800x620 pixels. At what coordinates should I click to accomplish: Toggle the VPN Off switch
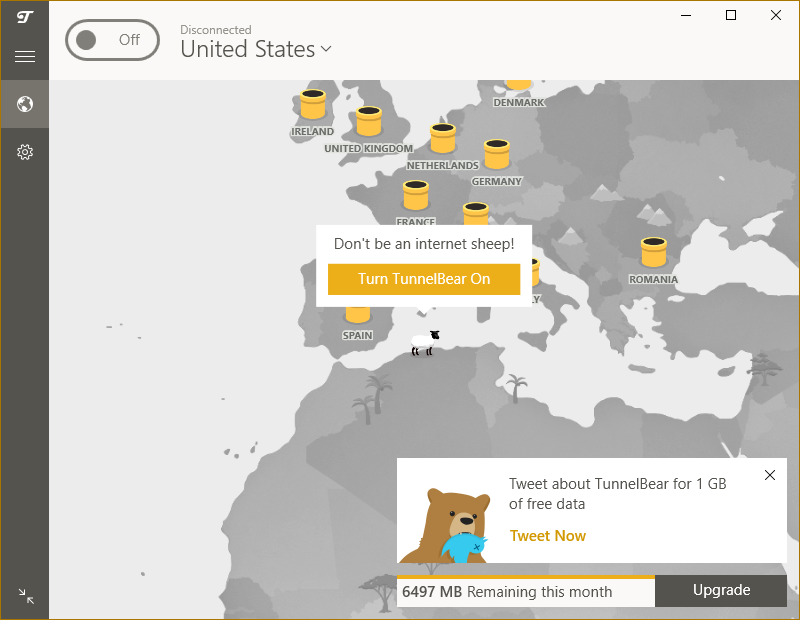point(112,40)
